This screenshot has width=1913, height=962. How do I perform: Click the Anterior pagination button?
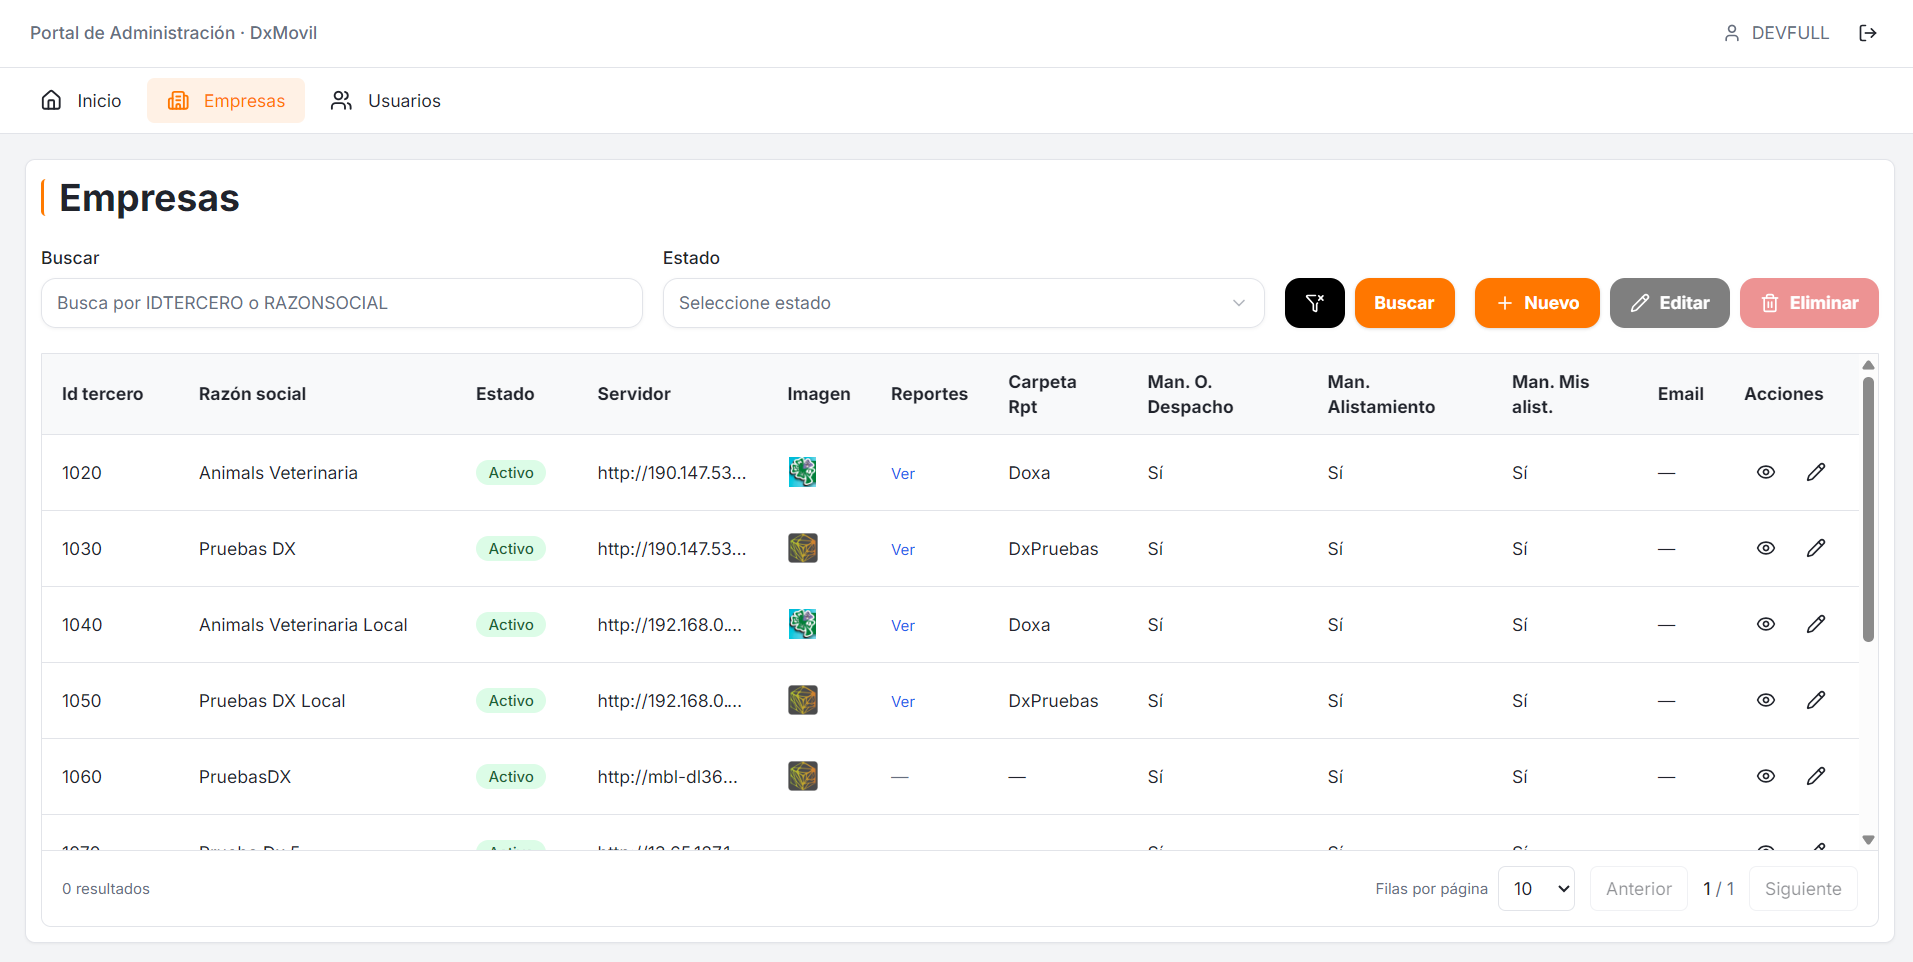1639,889
